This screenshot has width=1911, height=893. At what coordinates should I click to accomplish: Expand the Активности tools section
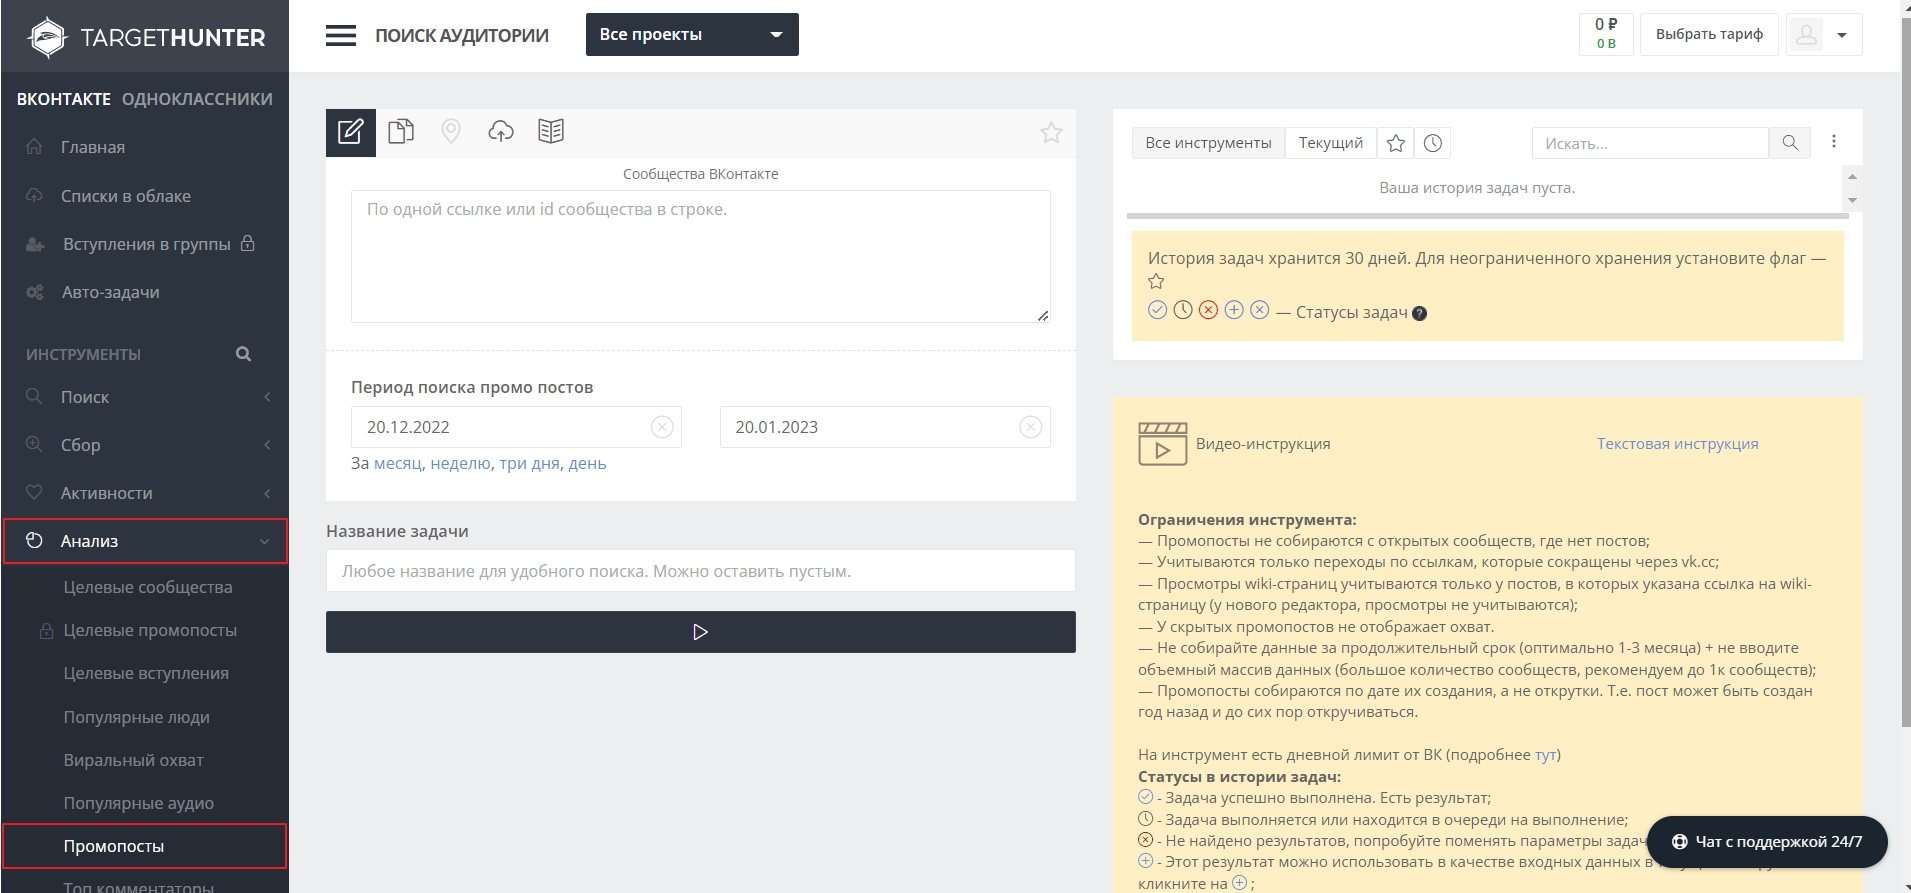[x=145, y=493]
